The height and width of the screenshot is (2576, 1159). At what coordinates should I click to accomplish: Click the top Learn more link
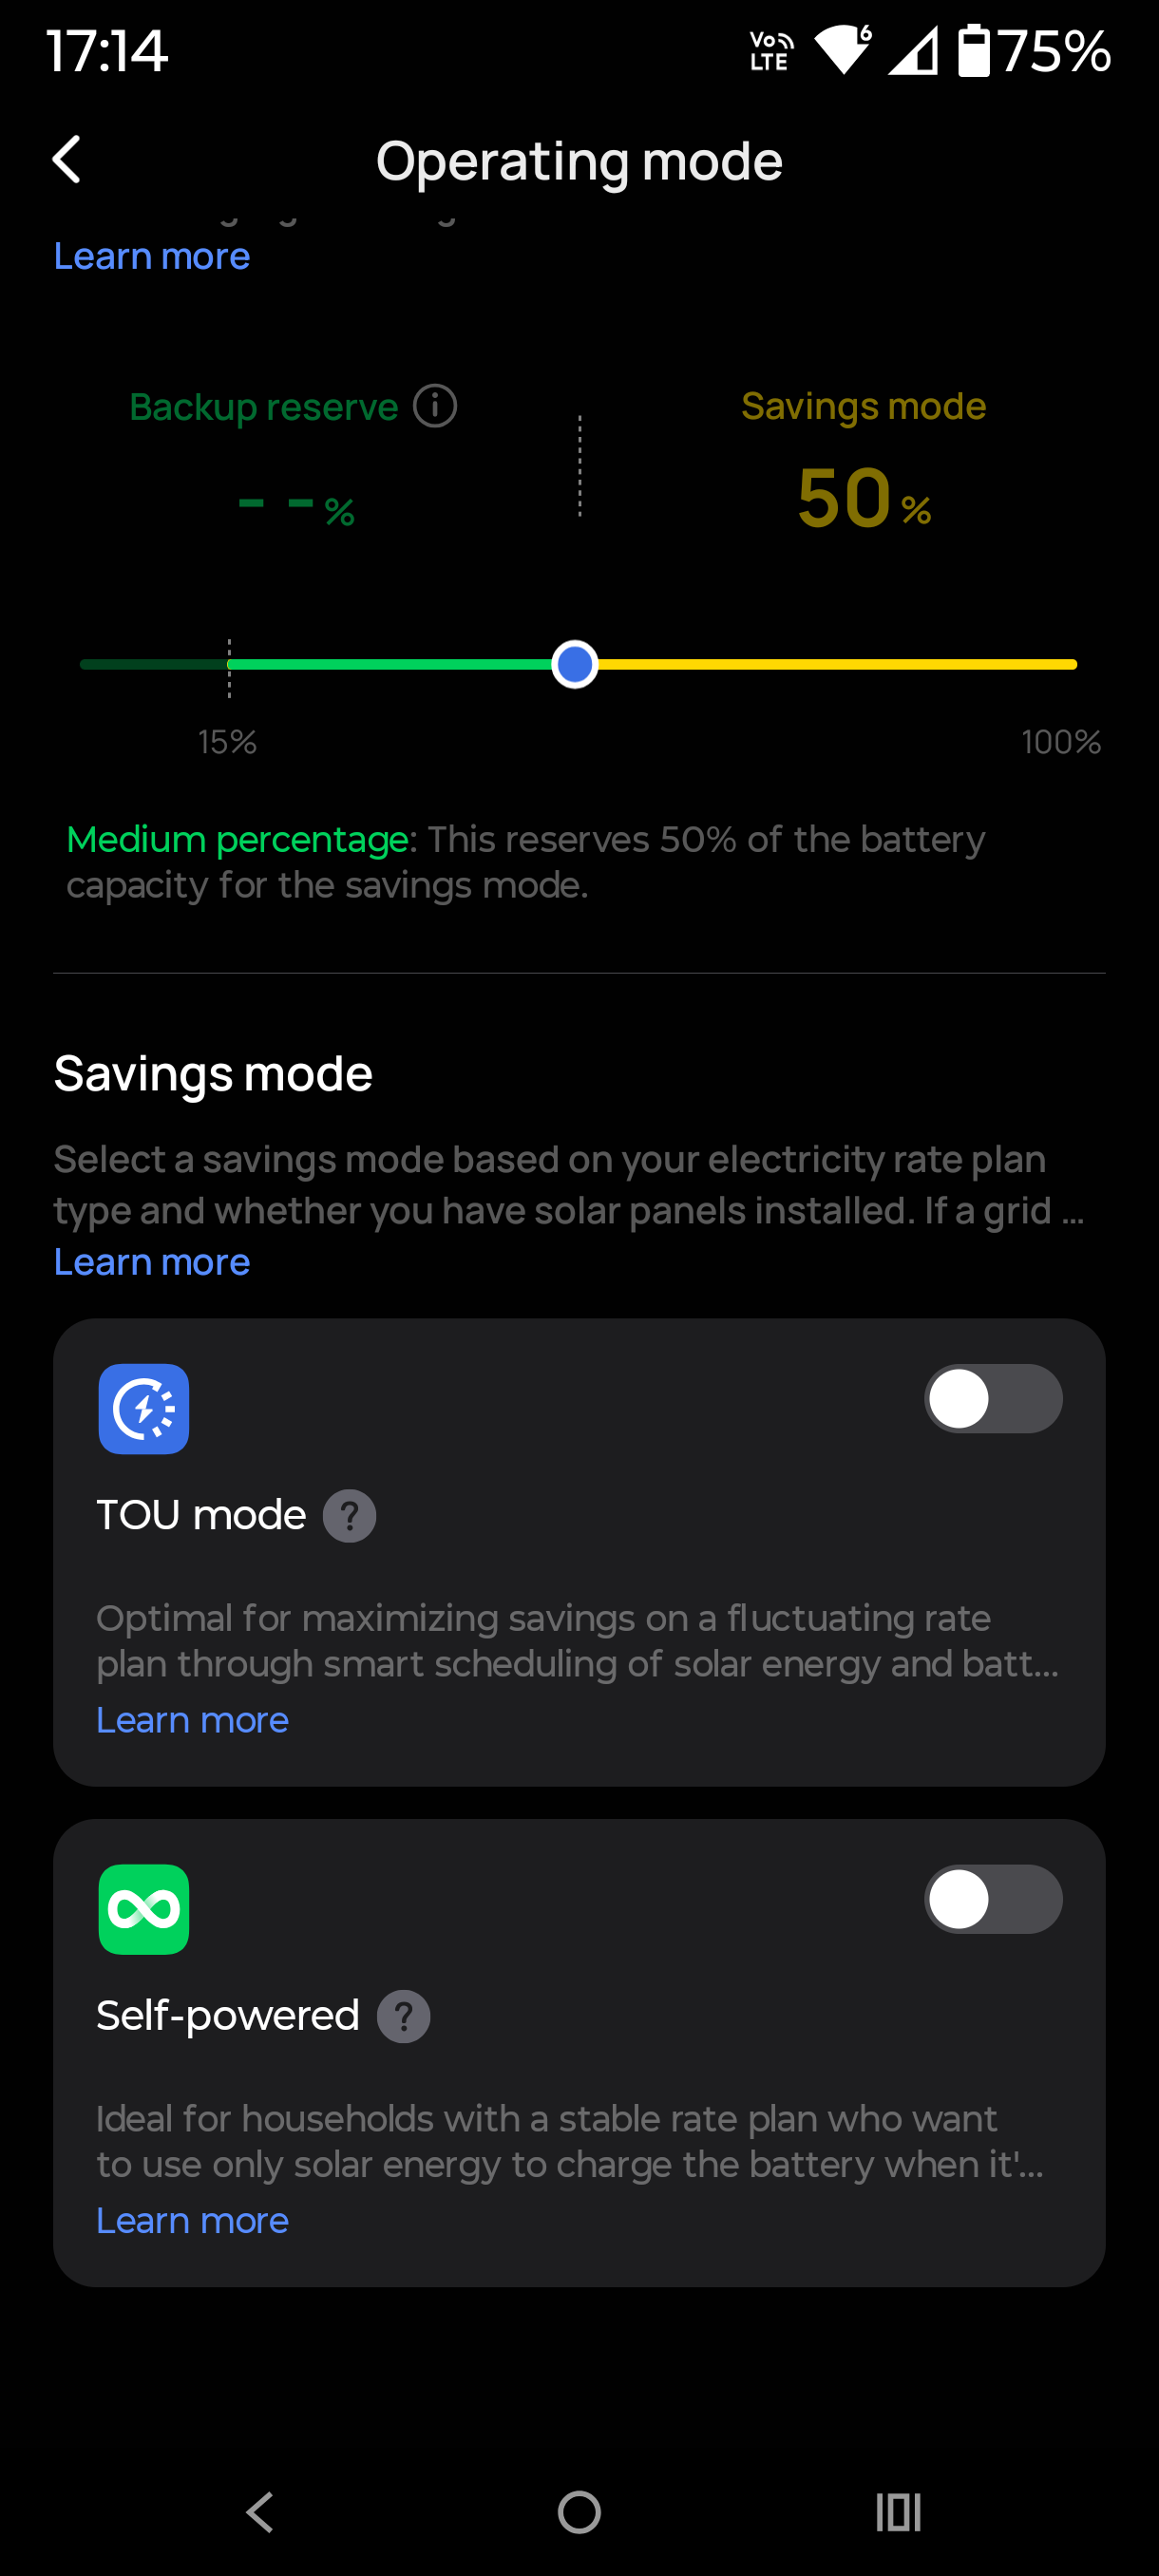152,257
